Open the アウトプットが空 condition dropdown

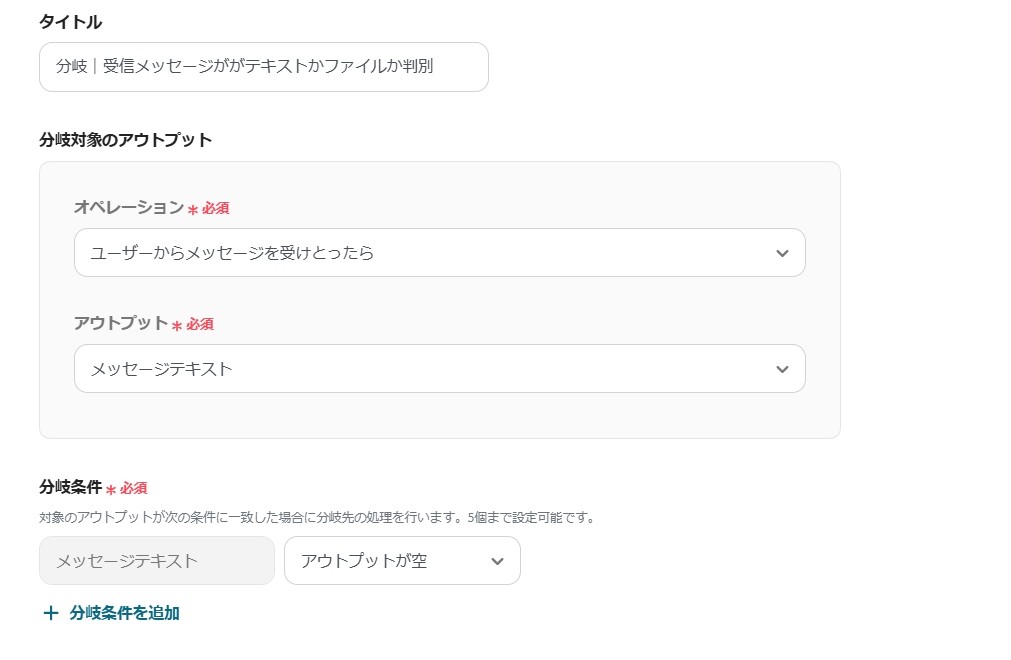point(390,561)
